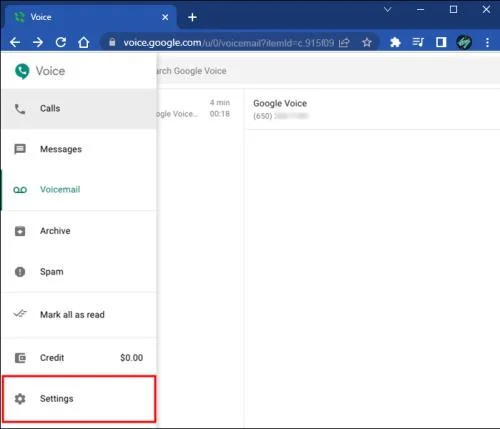500x429 pixels.
Task: Click the voice.google.com address bar
Action: (x=228, y=43)
